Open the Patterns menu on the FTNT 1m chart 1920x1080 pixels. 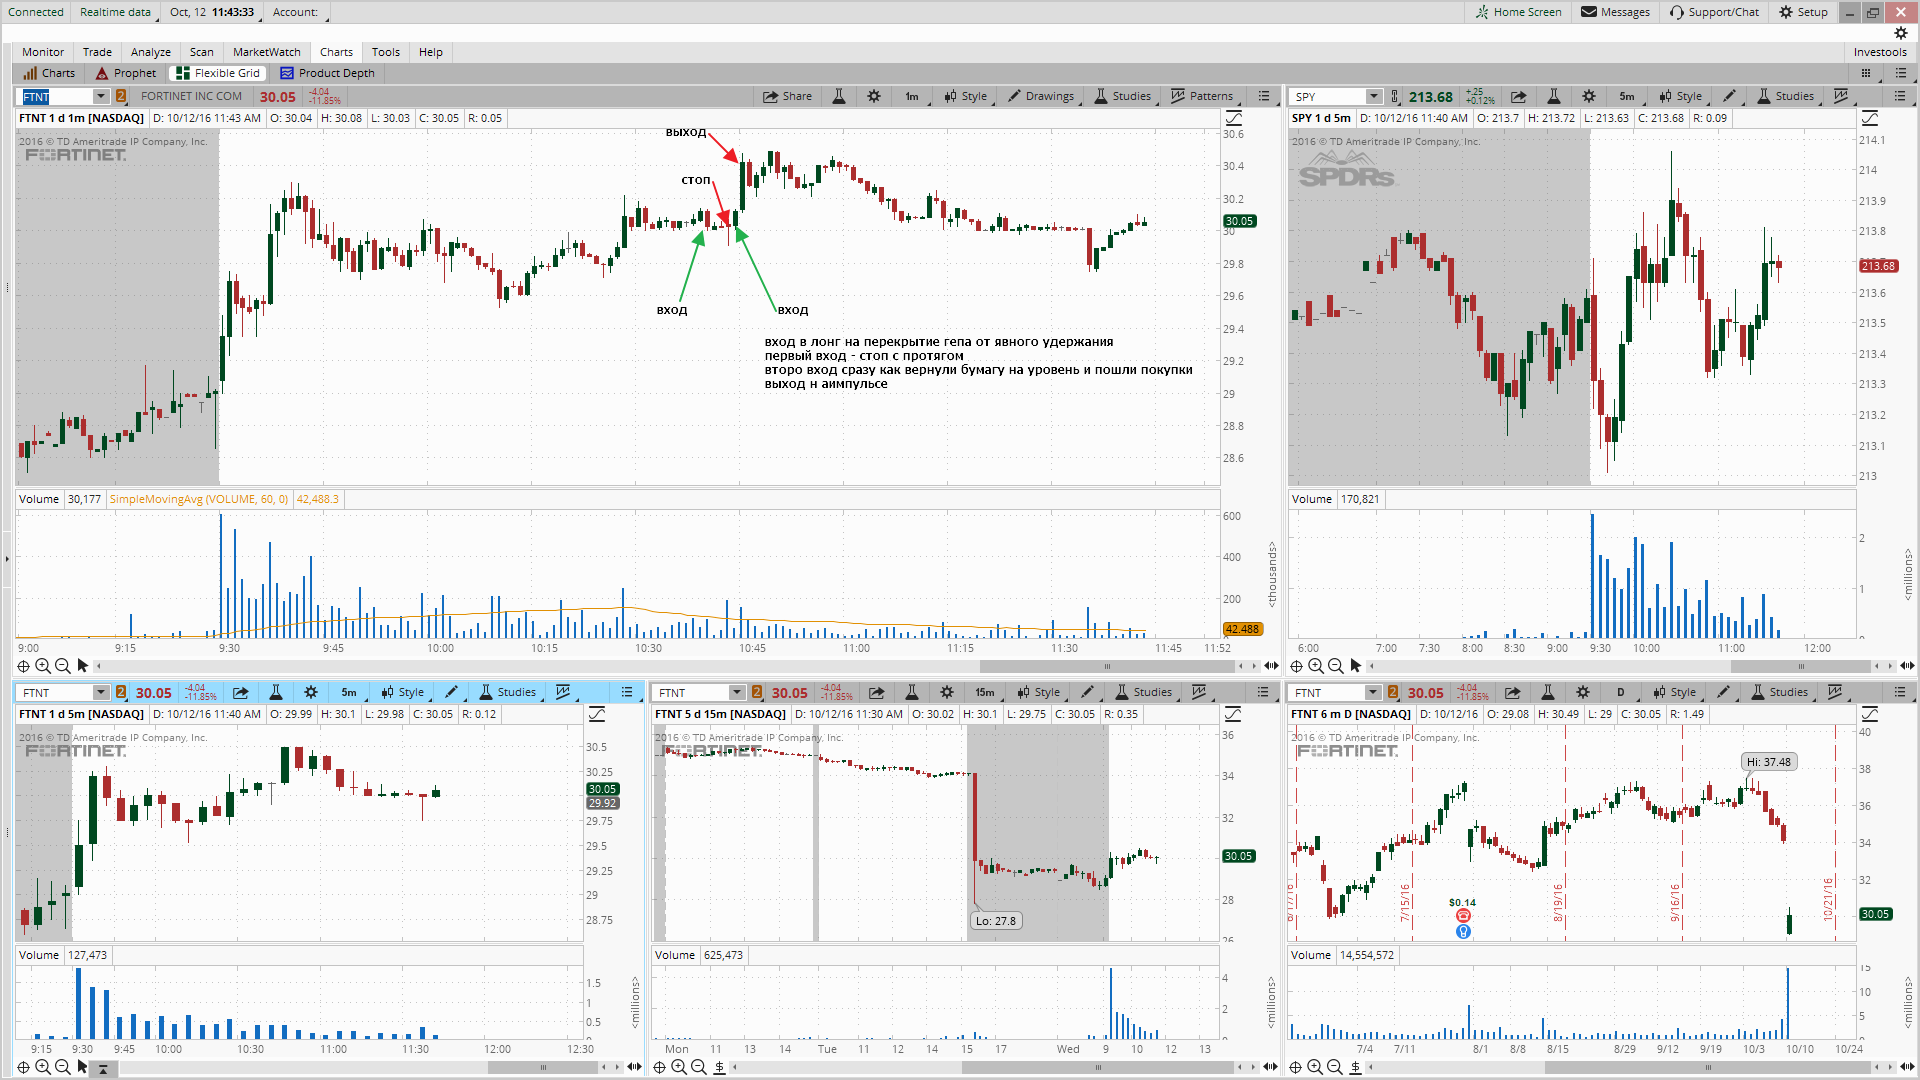[x=1203, y=96]
